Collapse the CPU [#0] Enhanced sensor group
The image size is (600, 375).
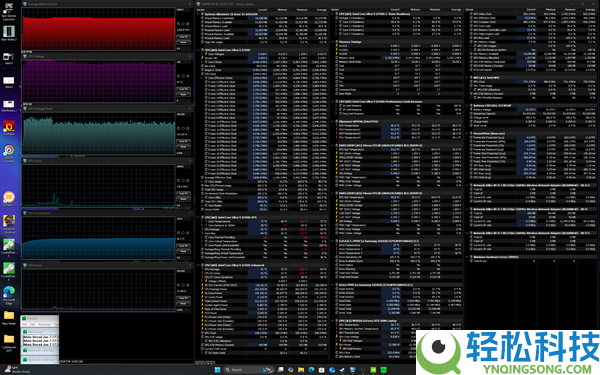199,265
